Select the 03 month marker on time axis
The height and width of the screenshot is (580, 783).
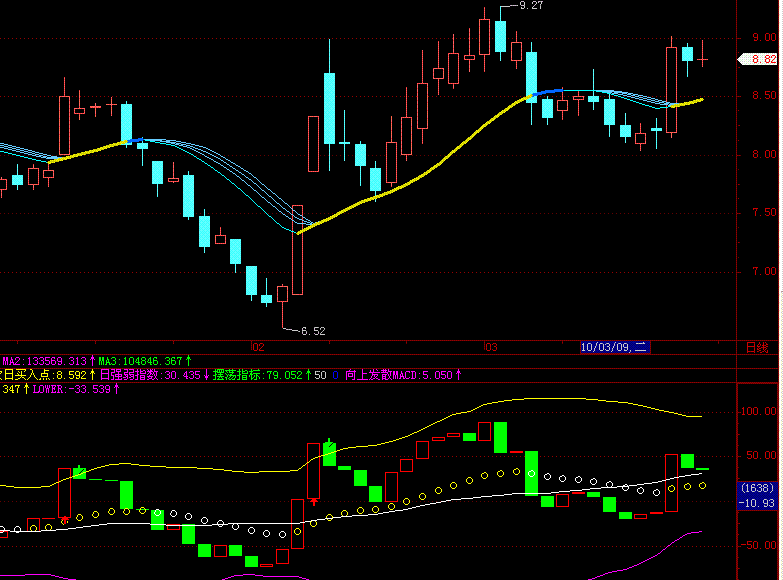(x=491, y=347)
